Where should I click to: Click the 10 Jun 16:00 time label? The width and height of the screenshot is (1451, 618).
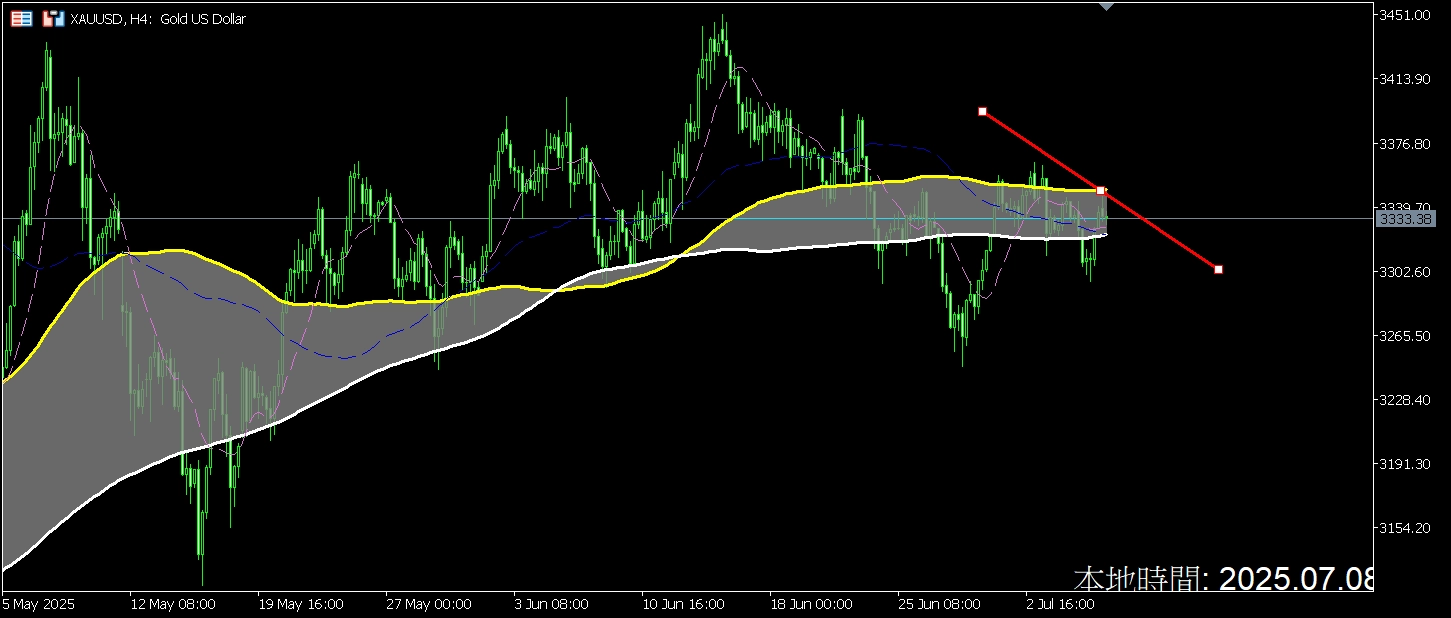pos(685,604)
